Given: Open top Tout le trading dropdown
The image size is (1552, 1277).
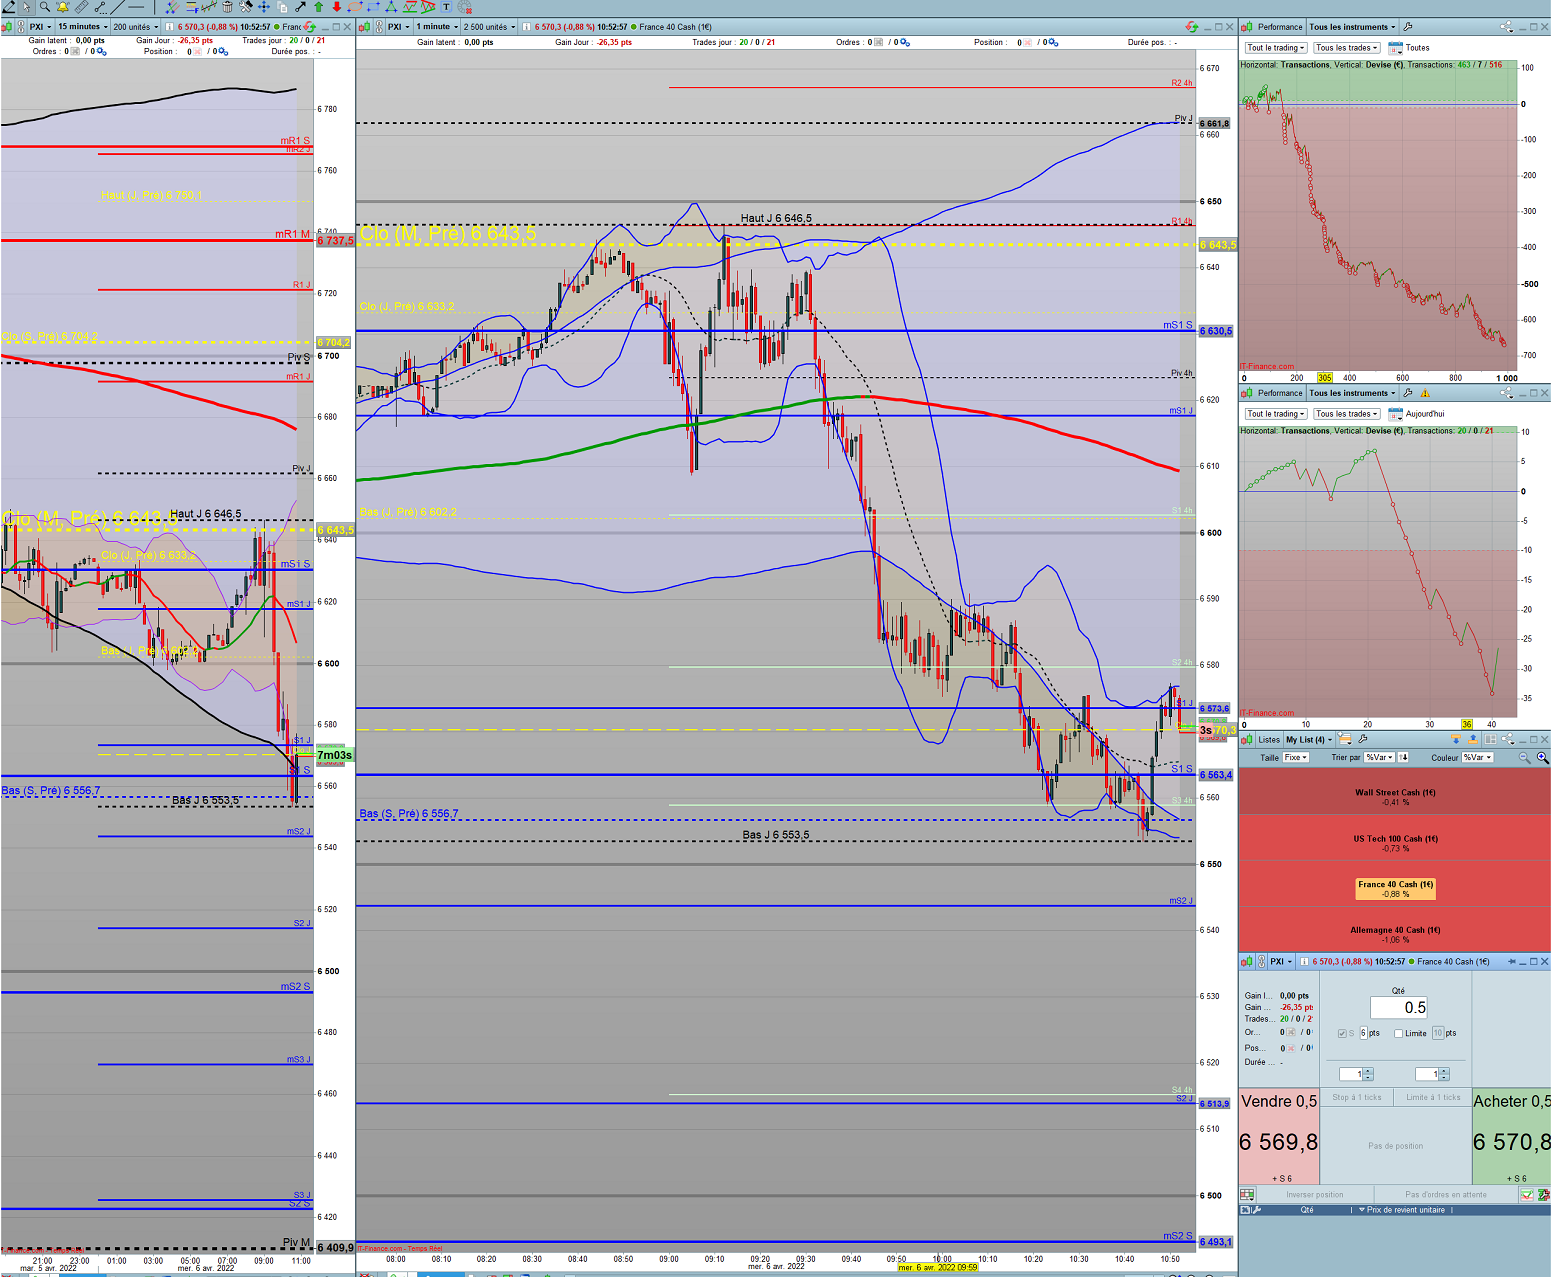Looking at the screenshot, I should pos(1276,48).
